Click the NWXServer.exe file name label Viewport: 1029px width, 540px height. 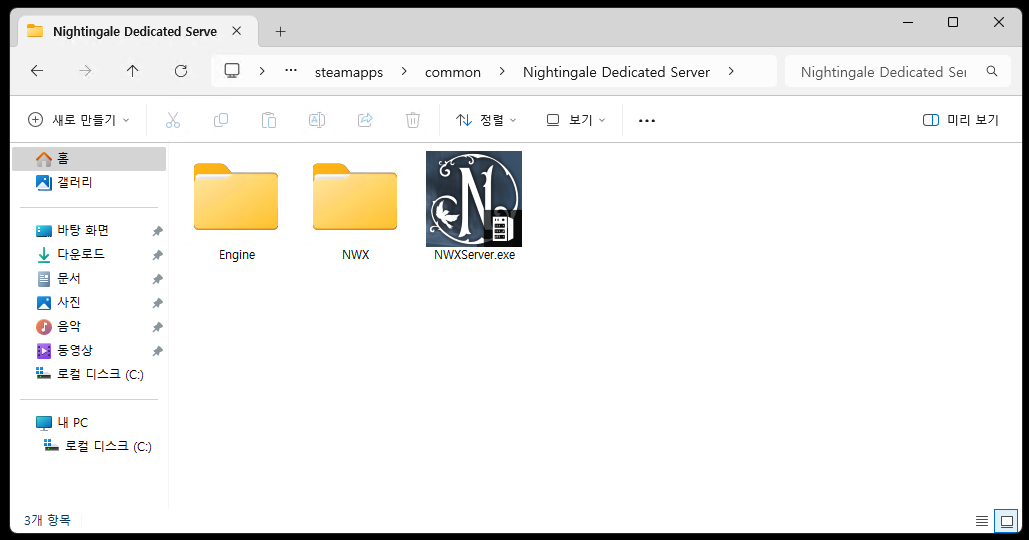click(474, 255)
